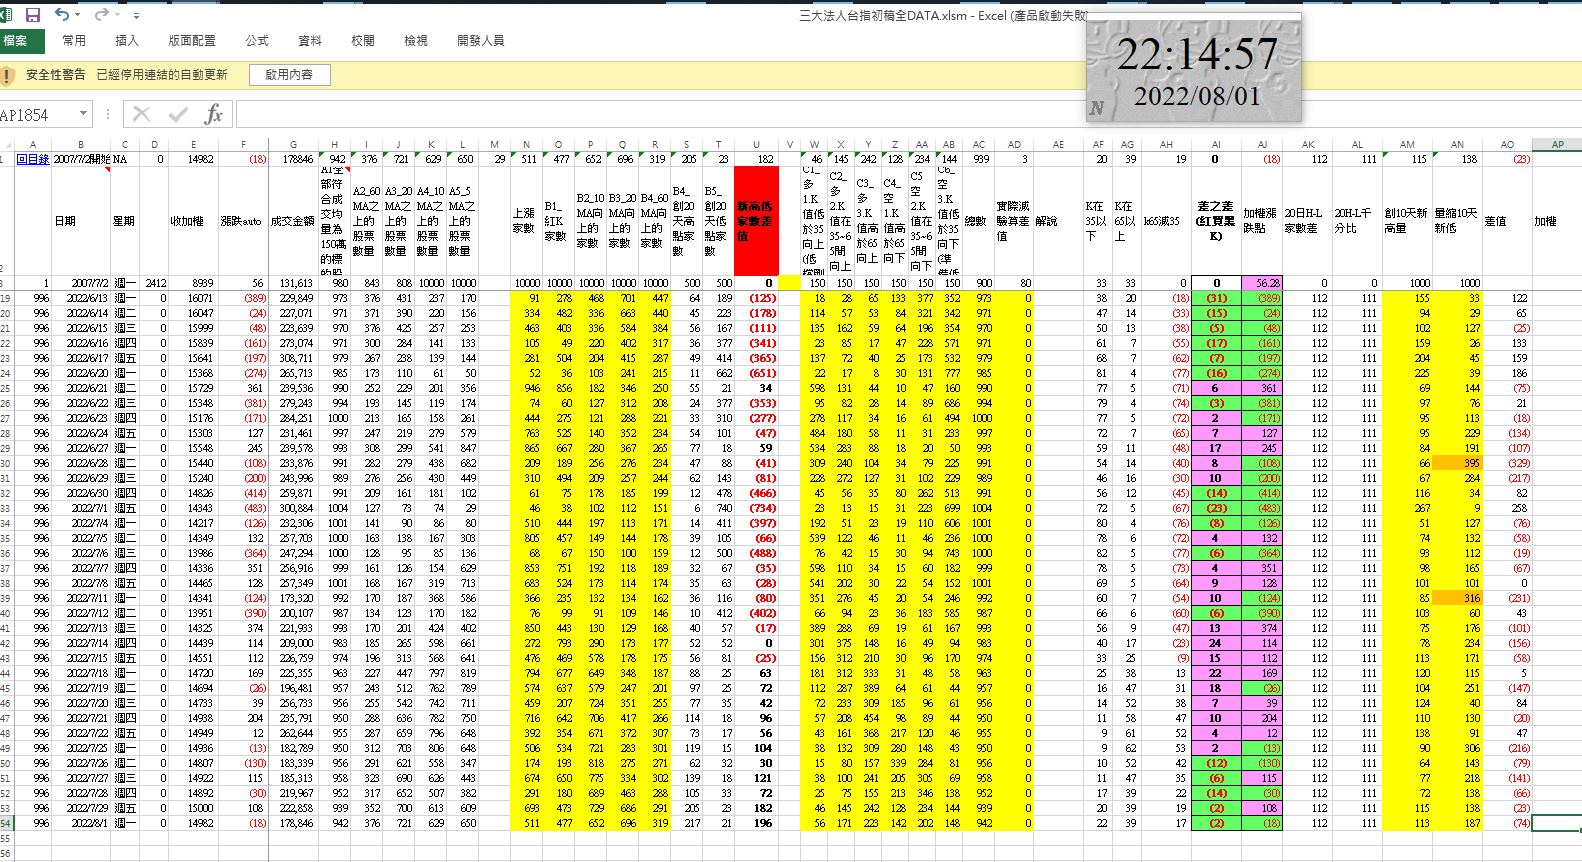Viewport: 1582px width, 862px height.
Task: Open the Undo history dropdown arrow
Action: [79, 16]
